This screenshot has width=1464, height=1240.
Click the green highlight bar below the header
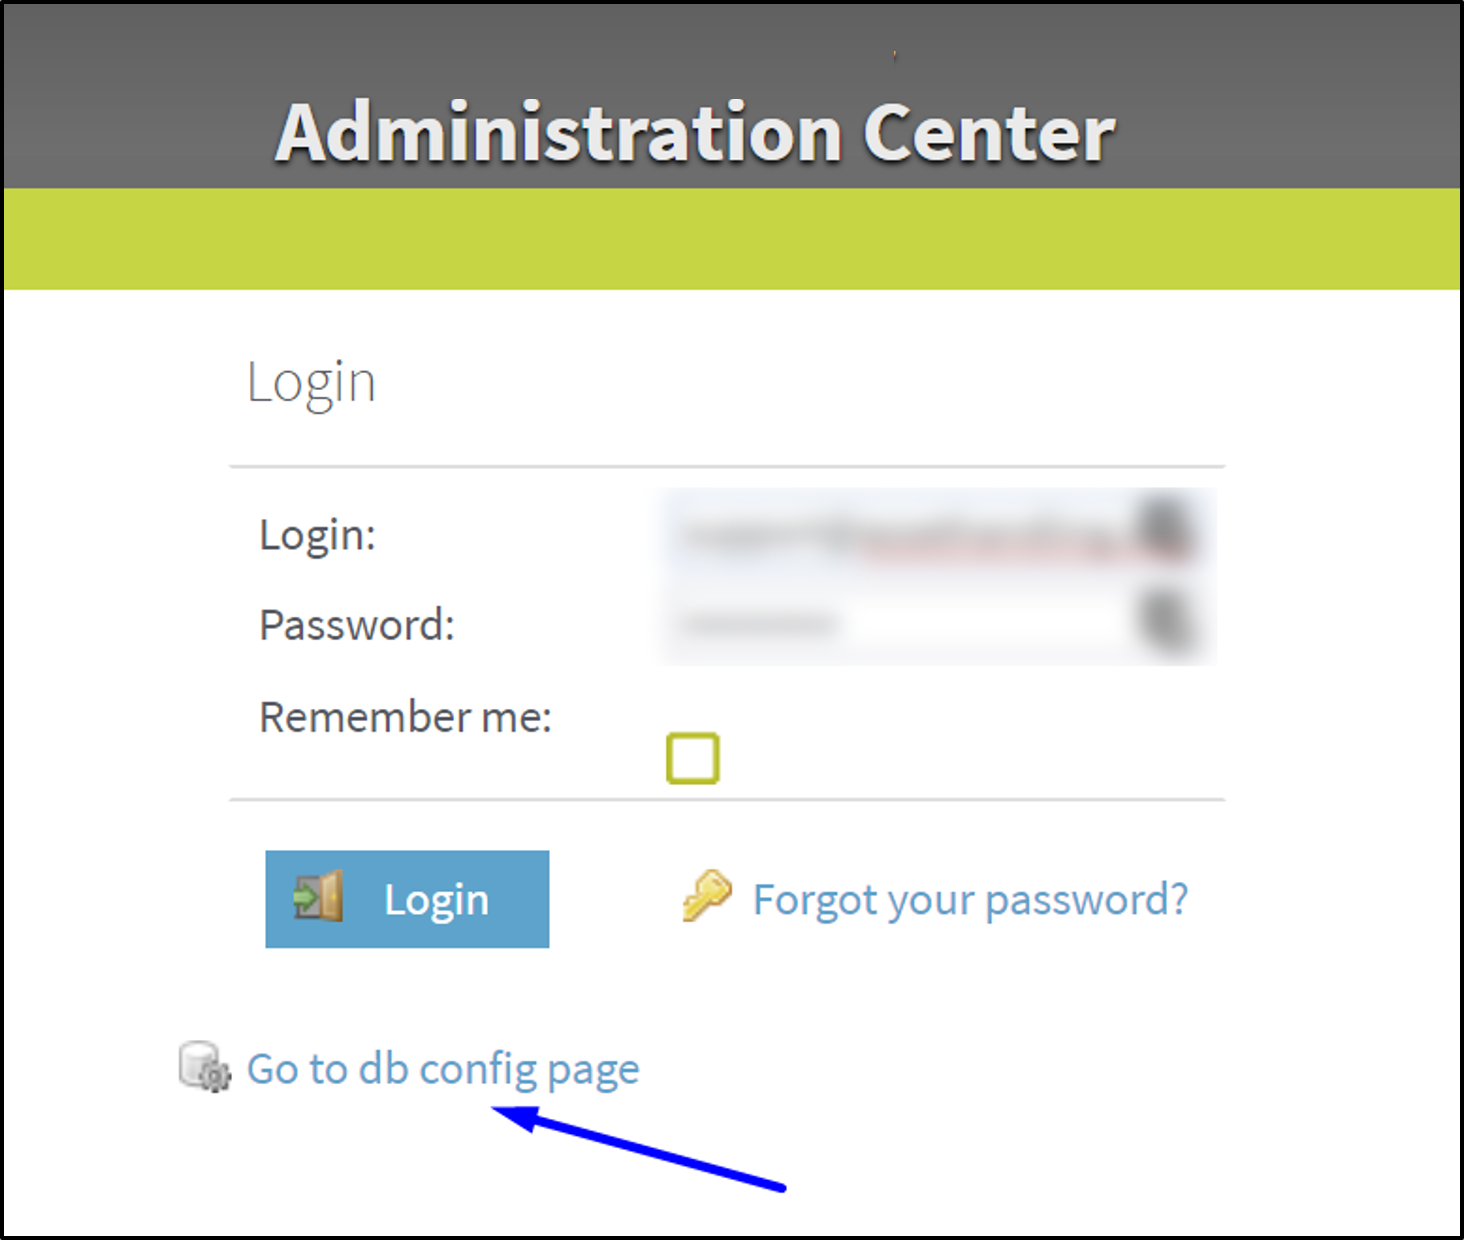[x=732, y=238]
